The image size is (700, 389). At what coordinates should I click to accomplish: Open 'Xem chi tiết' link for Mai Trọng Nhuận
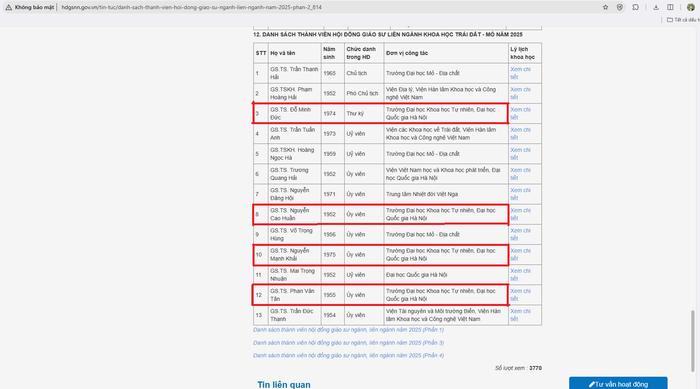(520, 275)
